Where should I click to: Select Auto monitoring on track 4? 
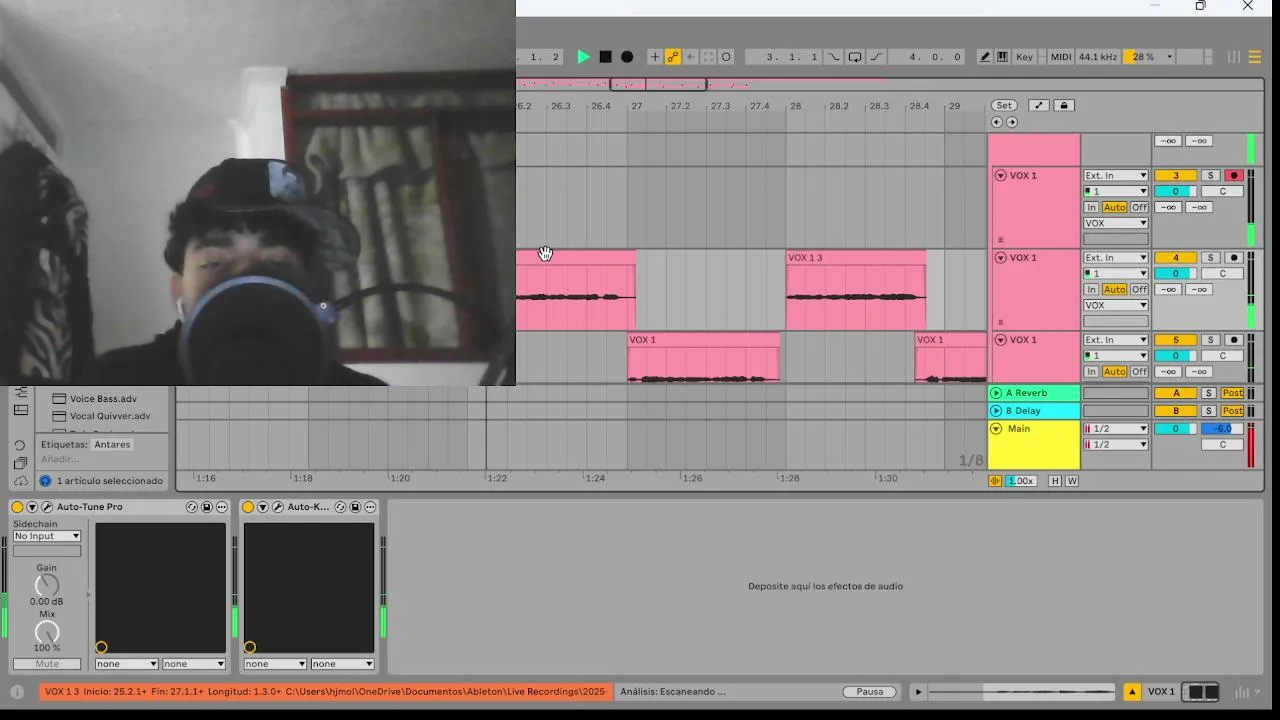pyautogui.click(x=1115, y=289)
